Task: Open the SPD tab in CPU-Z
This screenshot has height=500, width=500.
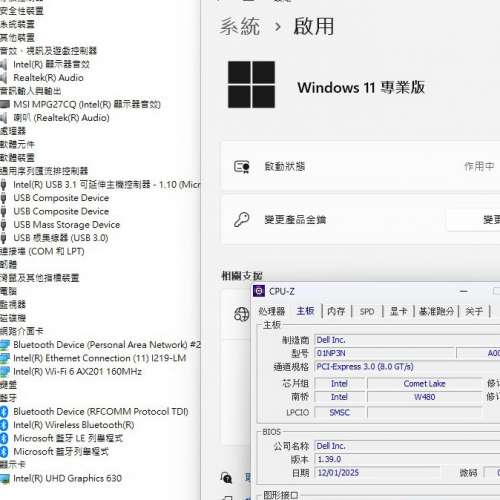Action: coord(367,311)
